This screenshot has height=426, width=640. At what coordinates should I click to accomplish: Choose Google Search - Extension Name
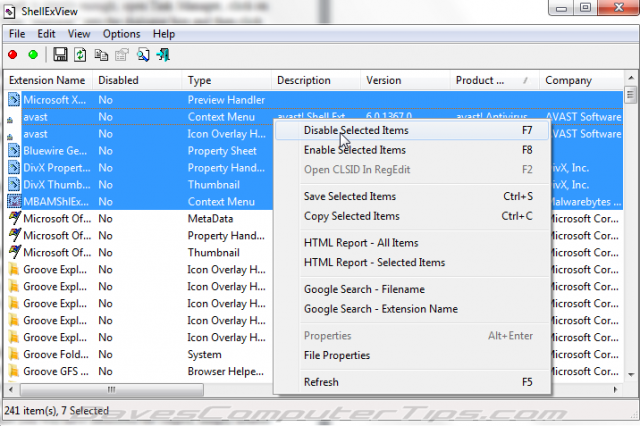pos(411,309)
